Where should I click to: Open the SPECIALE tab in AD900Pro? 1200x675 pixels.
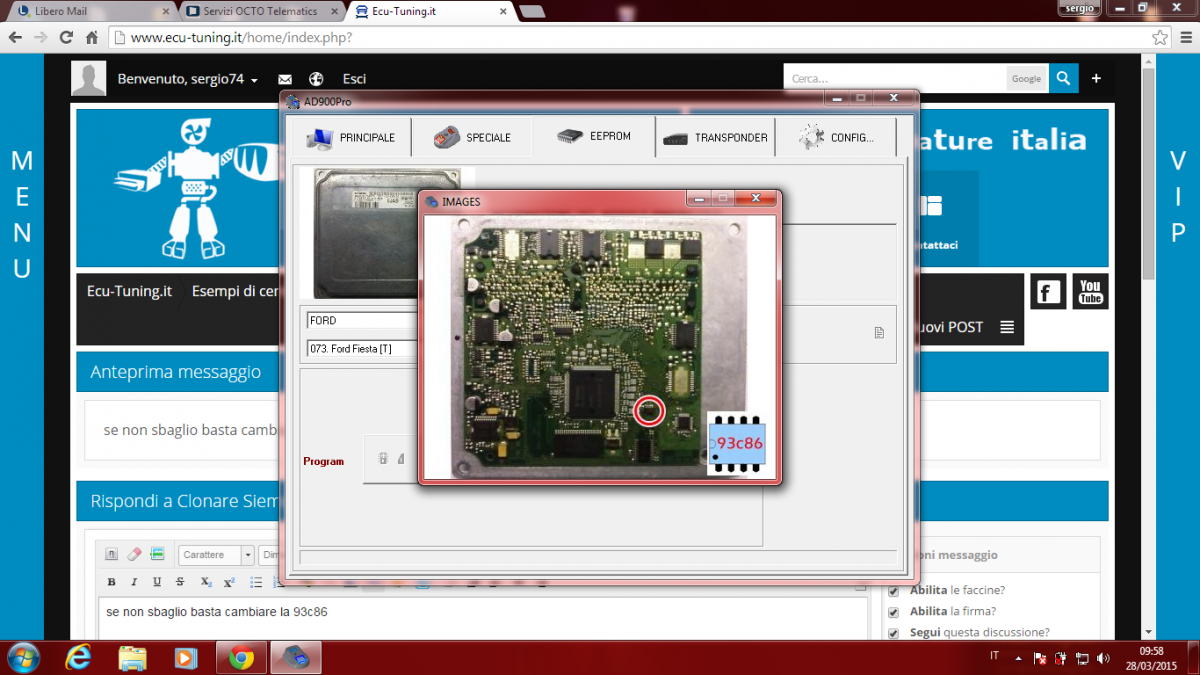pyautogui.click(x=472, y=138)
